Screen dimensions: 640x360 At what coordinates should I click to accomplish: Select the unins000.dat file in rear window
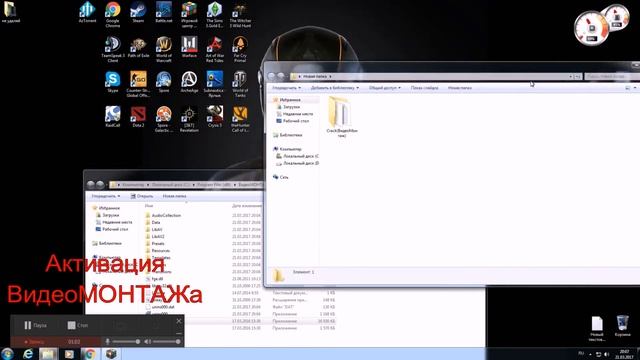(x=160, y=307)
